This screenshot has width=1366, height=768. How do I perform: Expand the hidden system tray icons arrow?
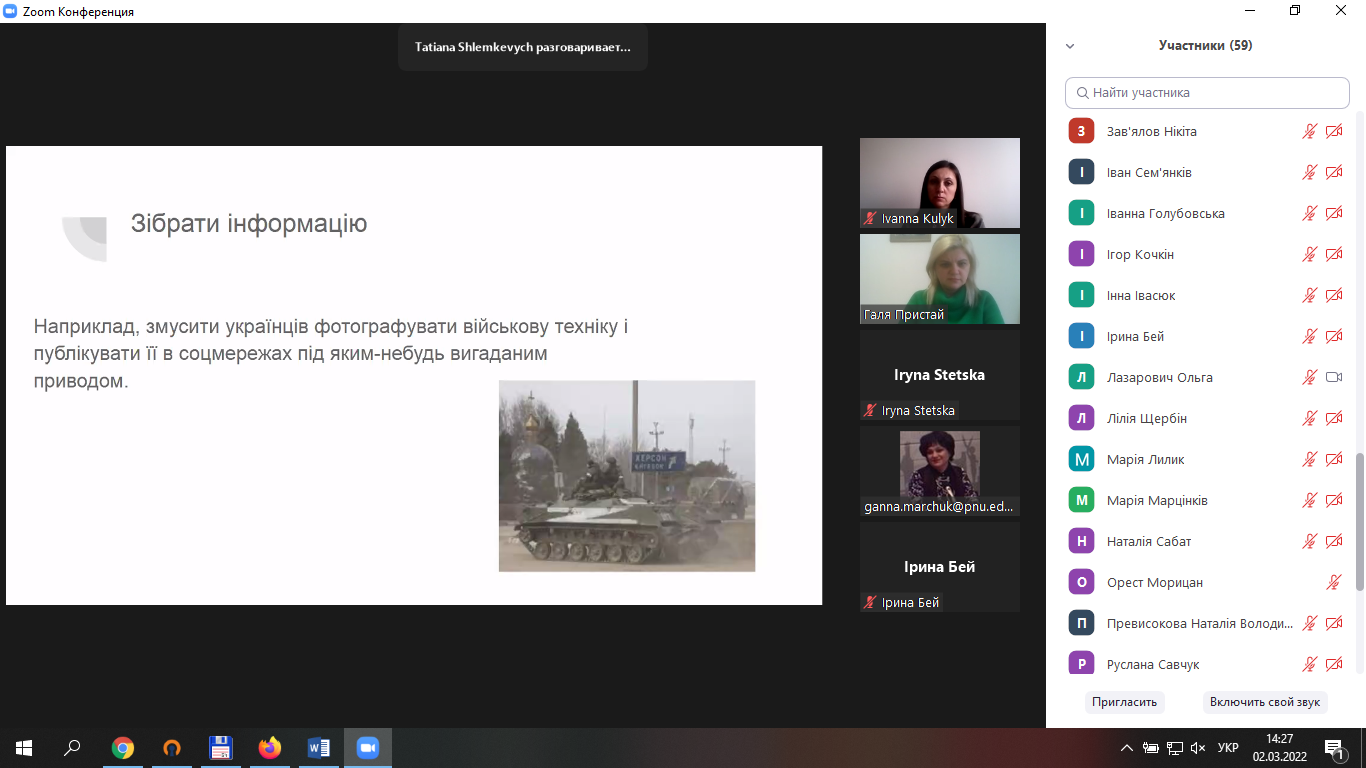[1127, 748]
